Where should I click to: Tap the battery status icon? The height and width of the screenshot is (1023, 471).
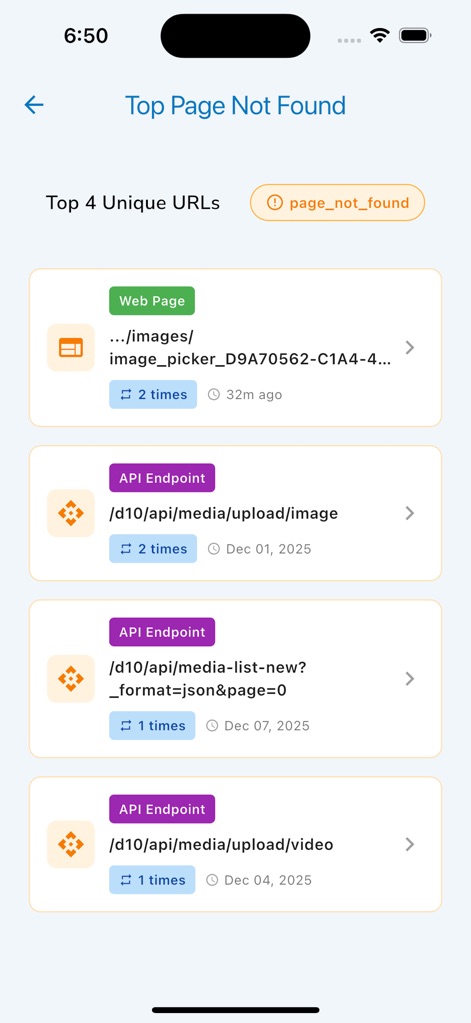click(416, 35)
